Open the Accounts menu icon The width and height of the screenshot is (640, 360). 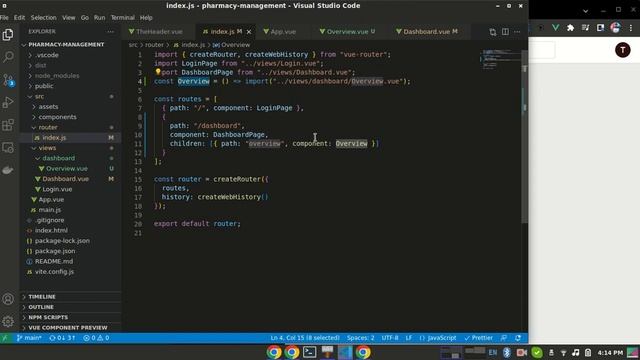click(8, 299)
